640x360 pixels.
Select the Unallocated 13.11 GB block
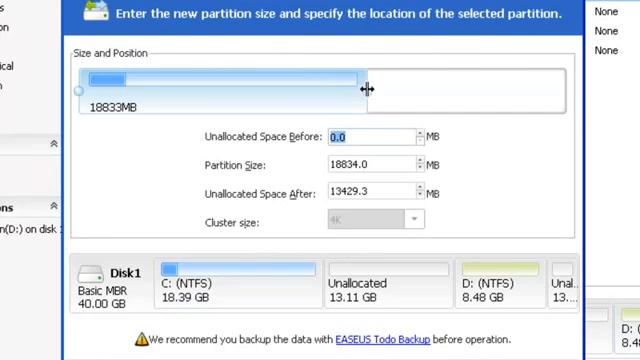[389, 284]
